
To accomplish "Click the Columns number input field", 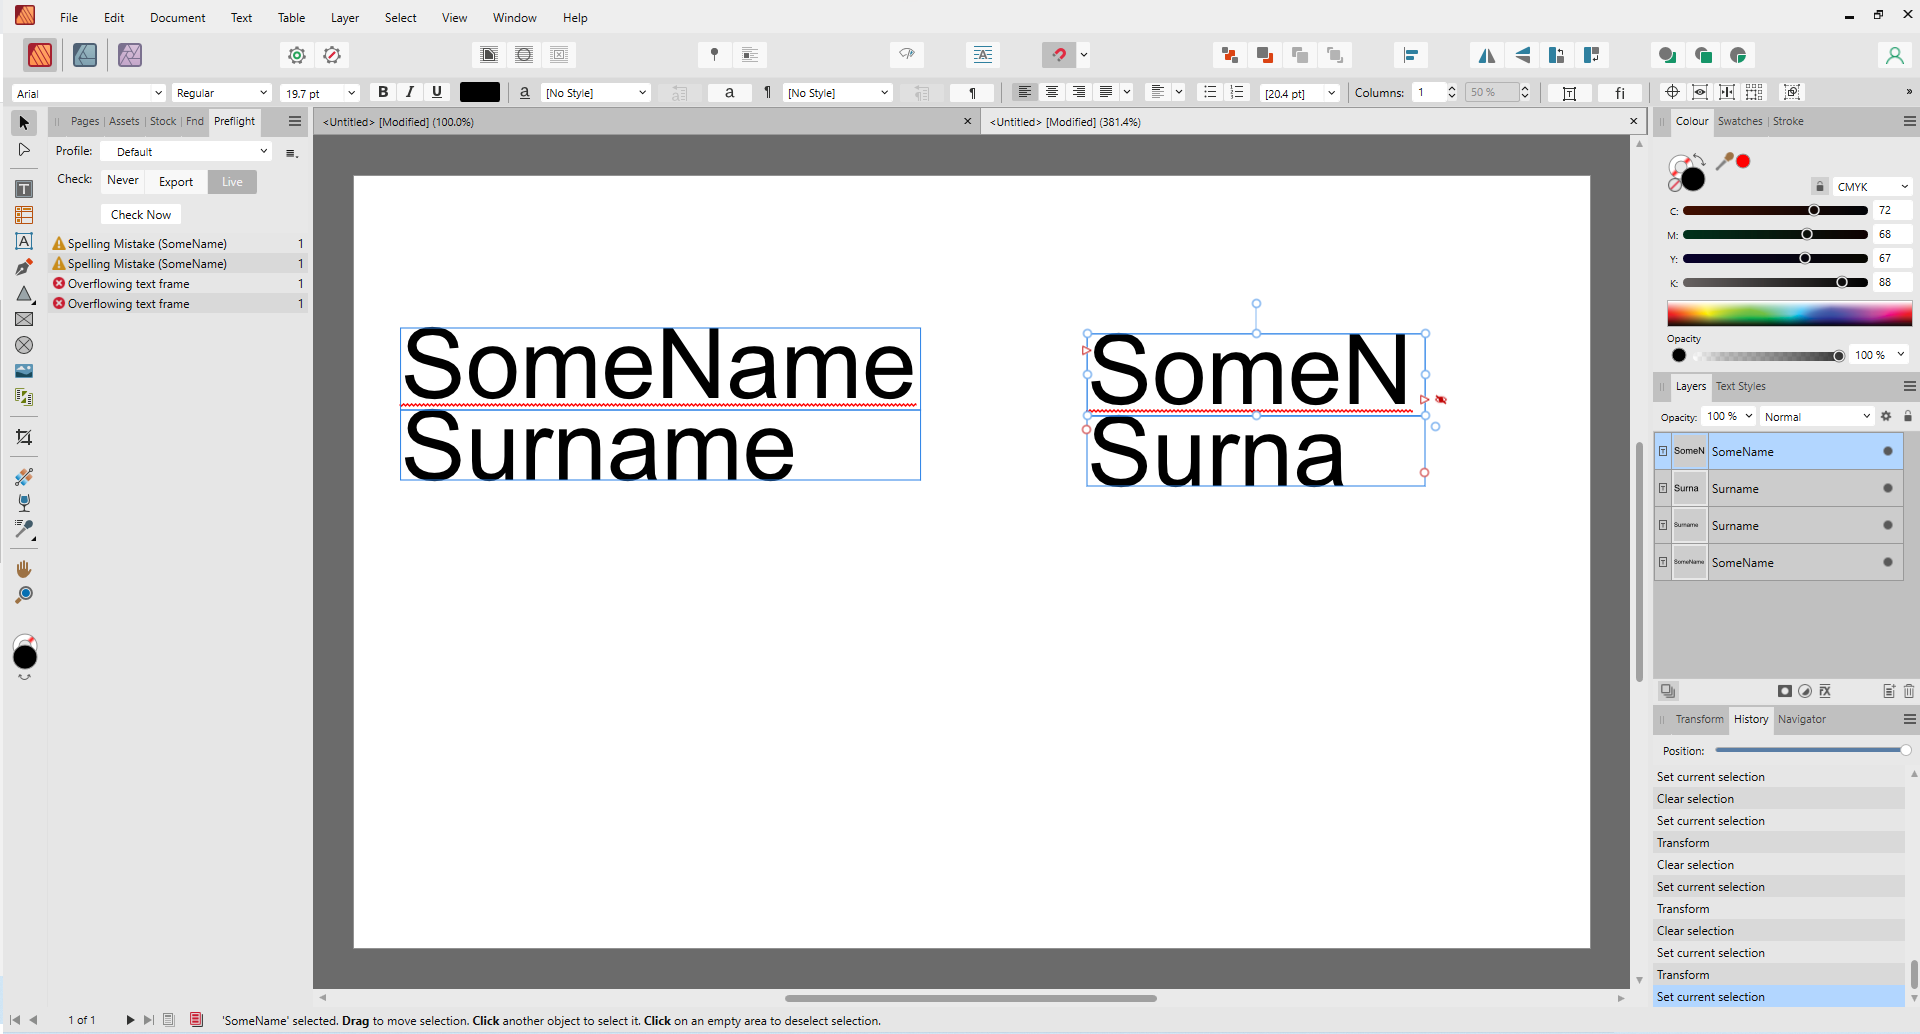I will [x=1429, y=92].
